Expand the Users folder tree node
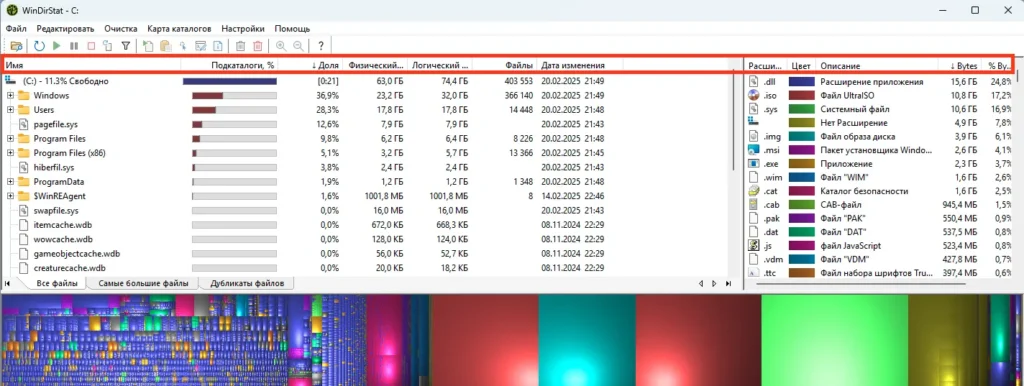The image size is (1024, 386). coord(10,110)
